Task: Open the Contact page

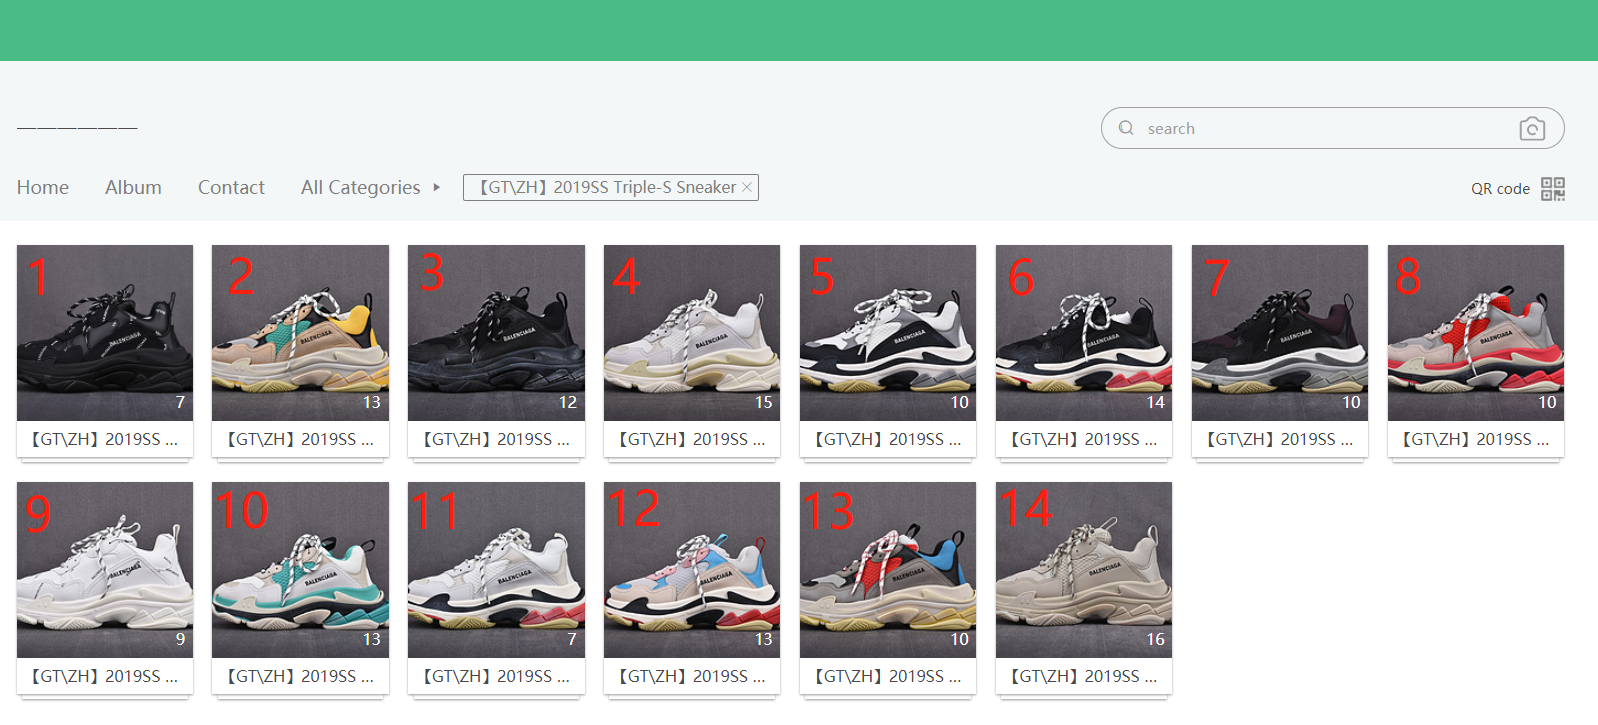Action: [x=231, y=187]
